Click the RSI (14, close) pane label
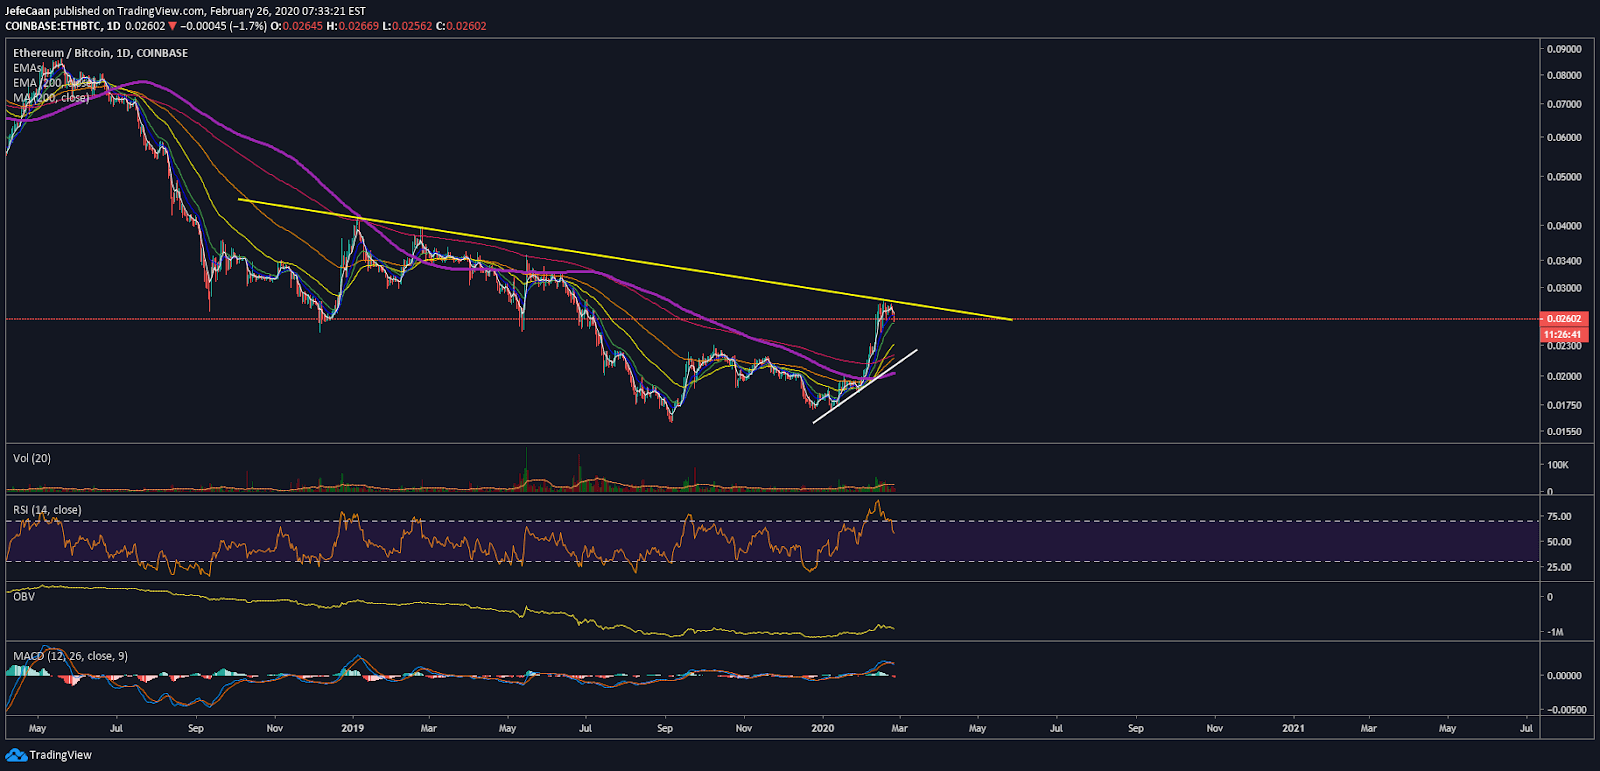Viewport: 1600px width, 771px height. (47, 510)
